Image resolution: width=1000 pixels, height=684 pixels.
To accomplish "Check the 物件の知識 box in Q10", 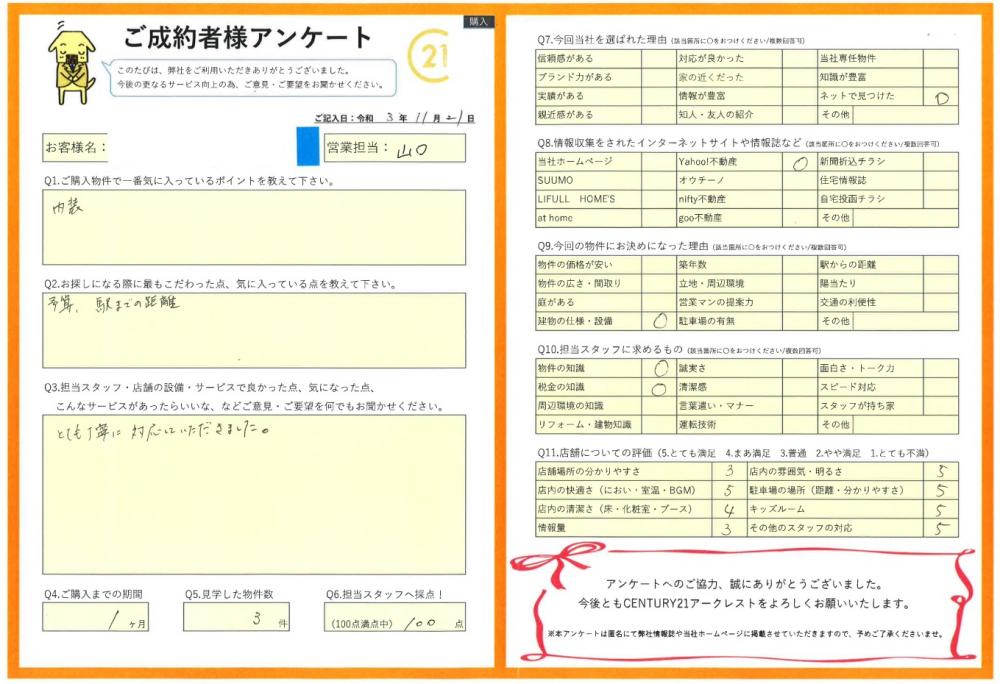I will (x=658, y=369).
